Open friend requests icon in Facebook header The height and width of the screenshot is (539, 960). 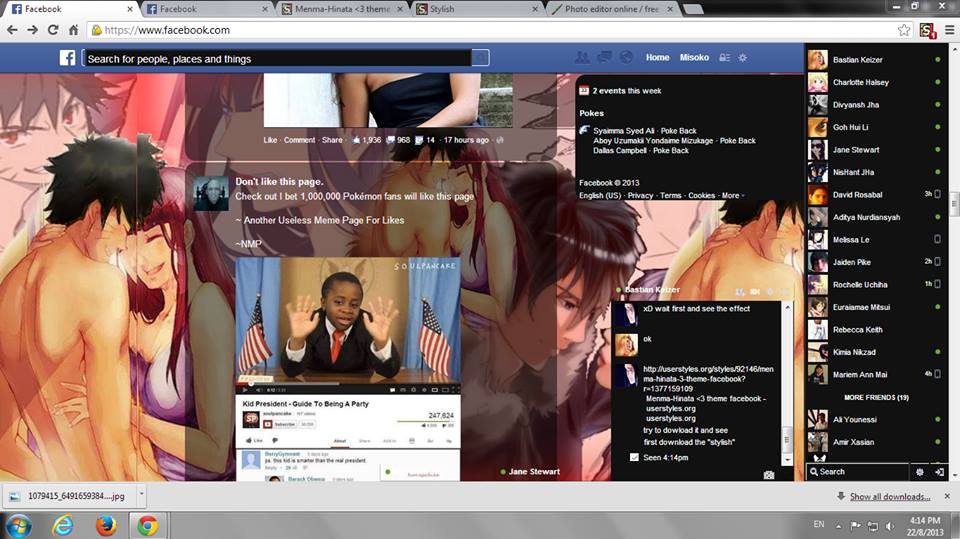tap(582, 58)
